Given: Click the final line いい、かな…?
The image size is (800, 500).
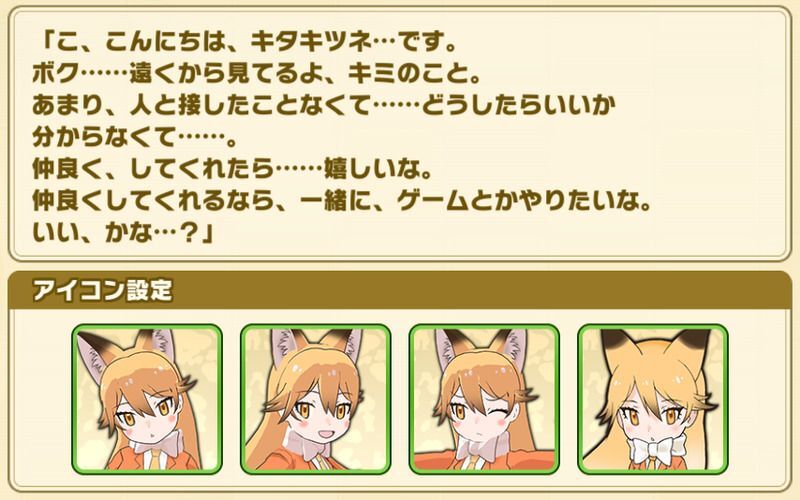Looking at the screenshot, I should click(x=122, y=234).
